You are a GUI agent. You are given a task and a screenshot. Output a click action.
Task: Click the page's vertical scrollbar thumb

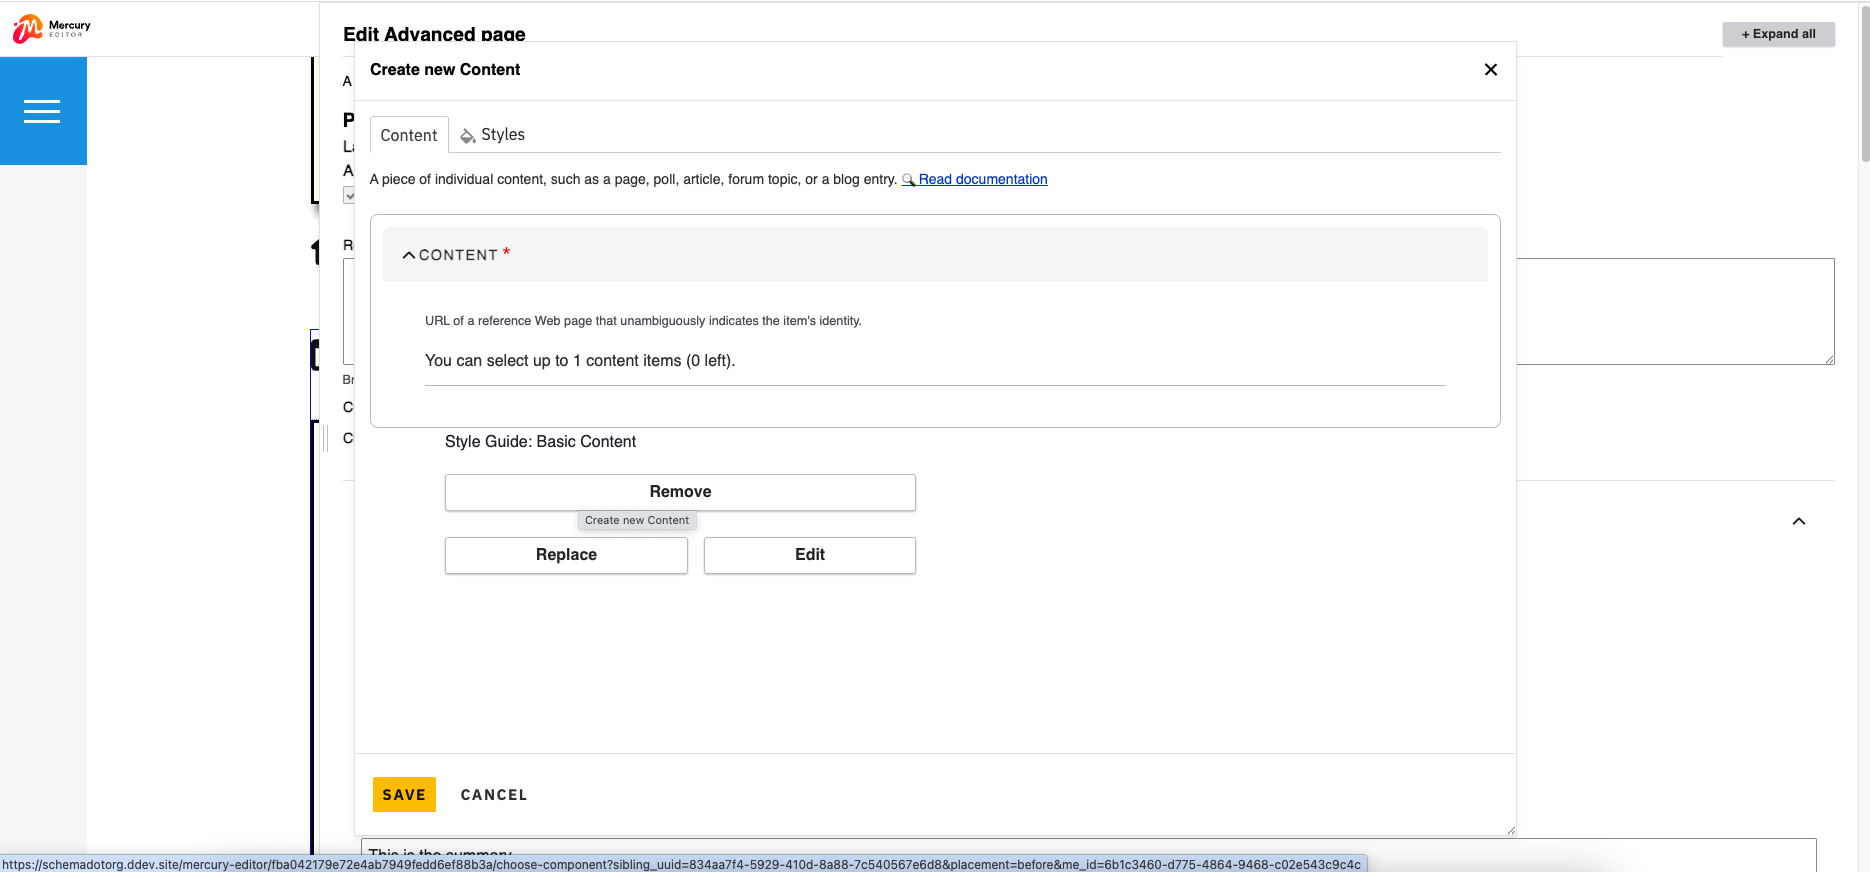tap(1864, 80)
